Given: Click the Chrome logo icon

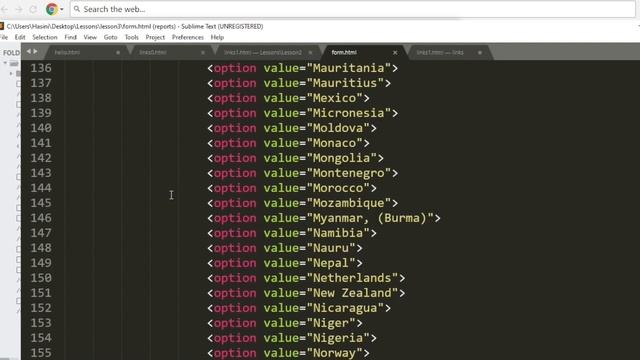Looking at the screenshot, I should (x=51, y=9).
